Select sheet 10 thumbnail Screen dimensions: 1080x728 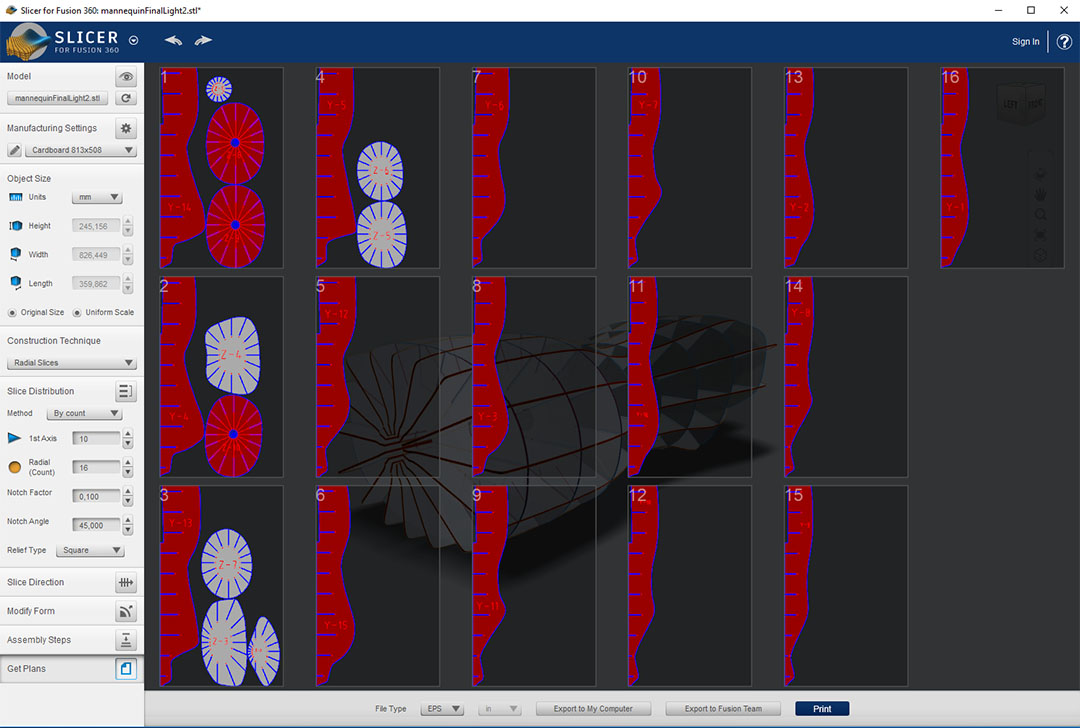point(689,167)
